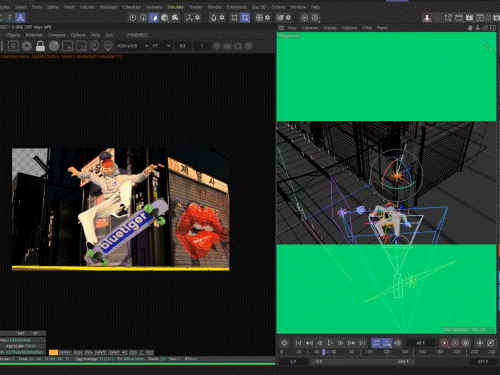Go to previous key
This screenshot has width=500, height=375.
point(309,343)
